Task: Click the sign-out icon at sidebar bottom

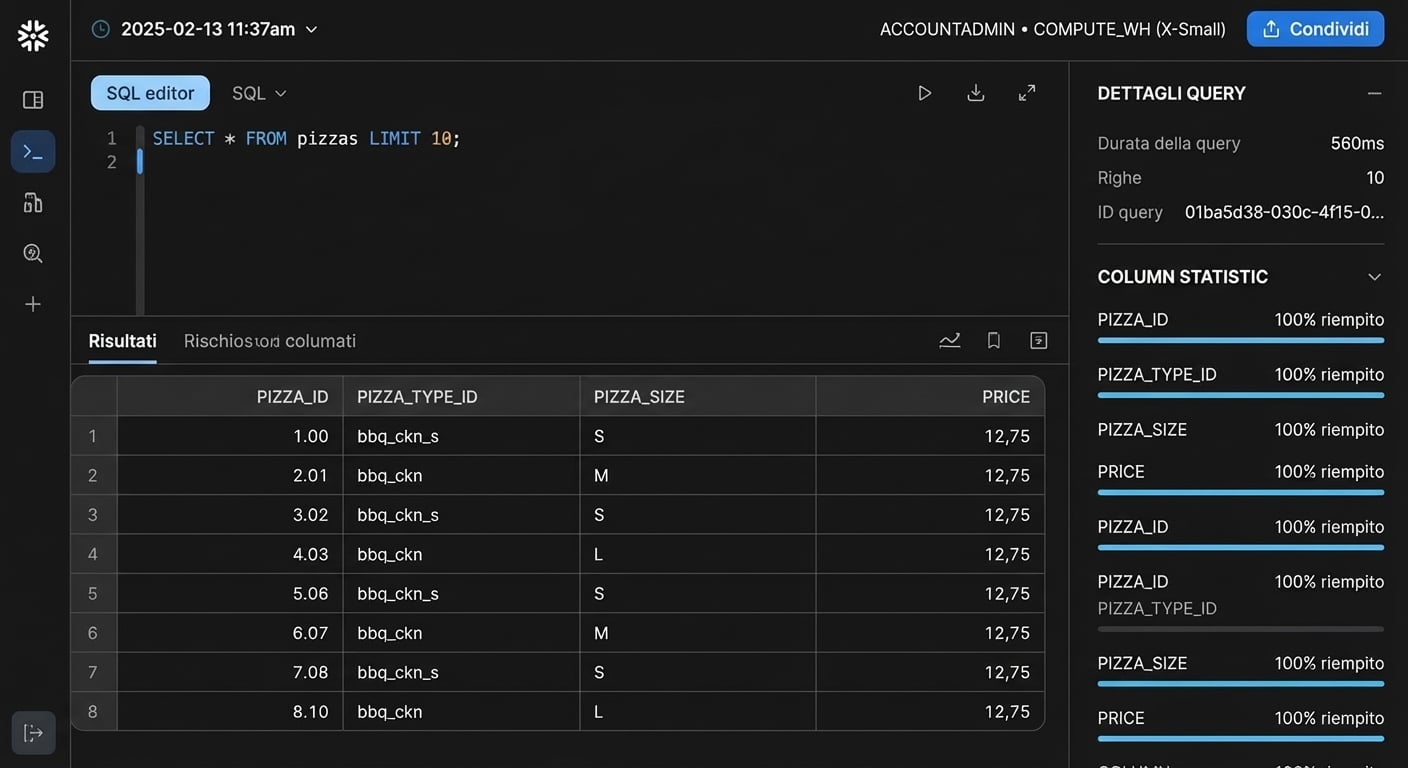Action: pyautogui.click(x=33, y=733)
